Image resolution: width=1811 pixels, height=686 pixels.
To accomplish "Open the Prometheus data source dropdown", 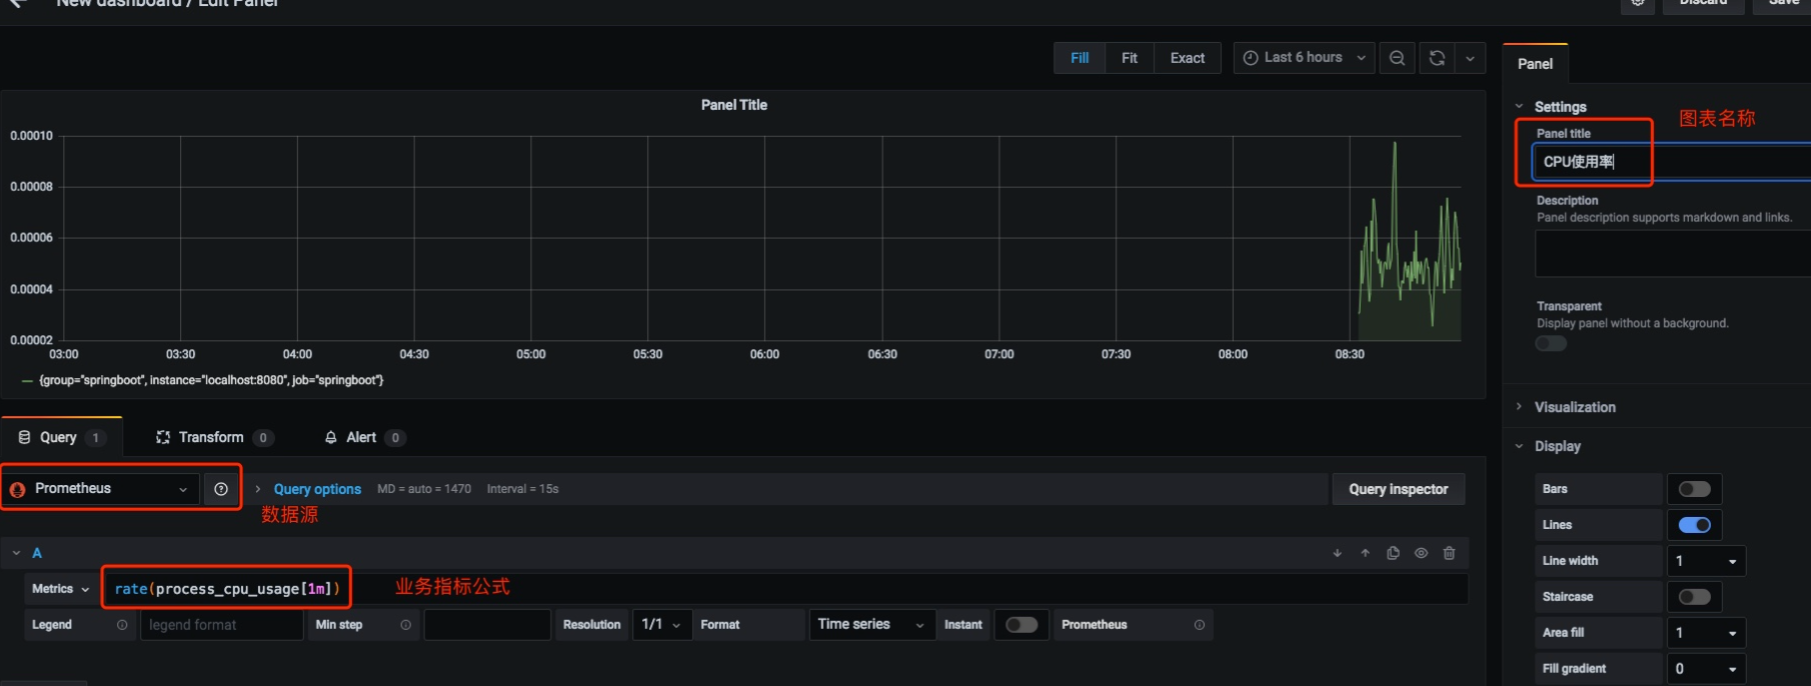I will click(x=100, y=489).
